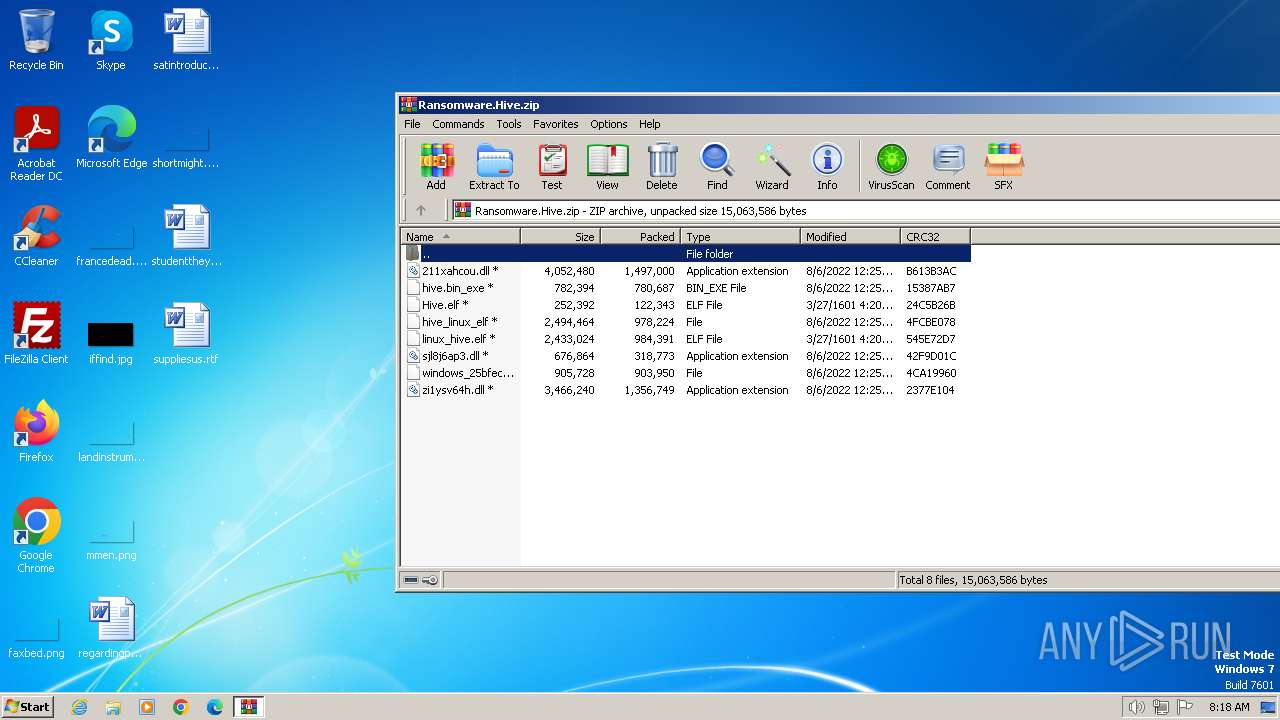
Task: Select file hive_linux_elf
Action: click(x=686, y=322)
